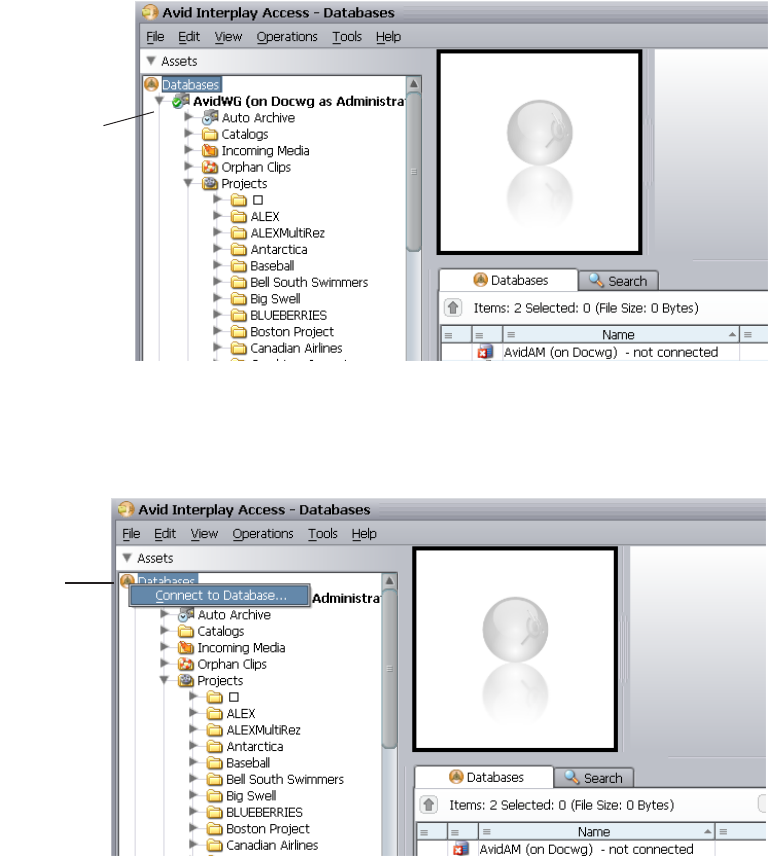Click Boston Project folder icon in lower window
Viewport: 770px width, 858px height.
click(215, 828)
